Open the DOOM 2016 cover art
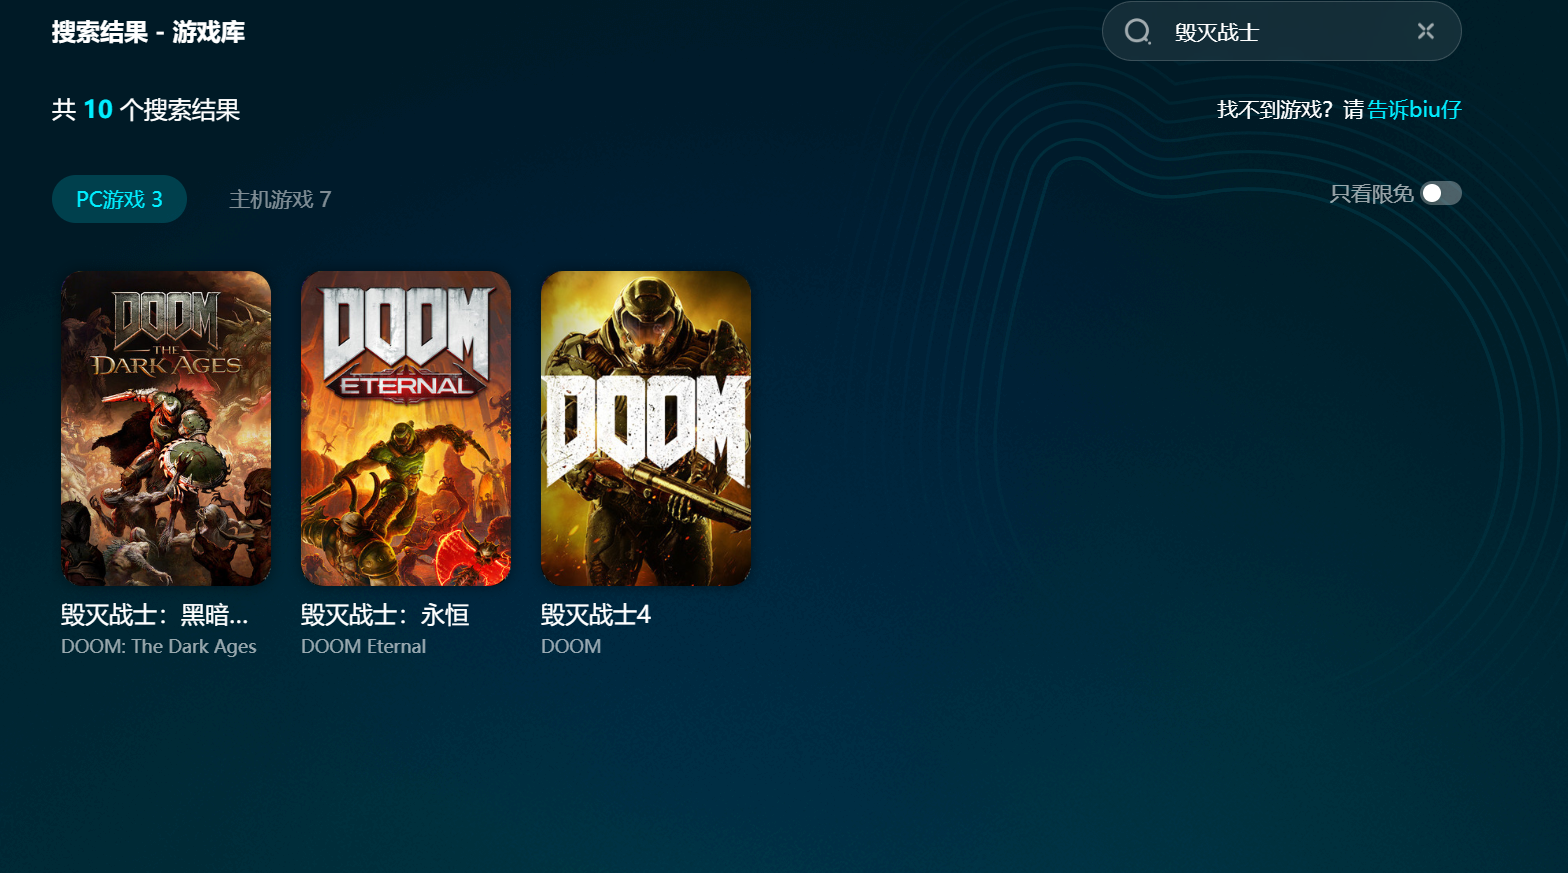 (646, 428)
